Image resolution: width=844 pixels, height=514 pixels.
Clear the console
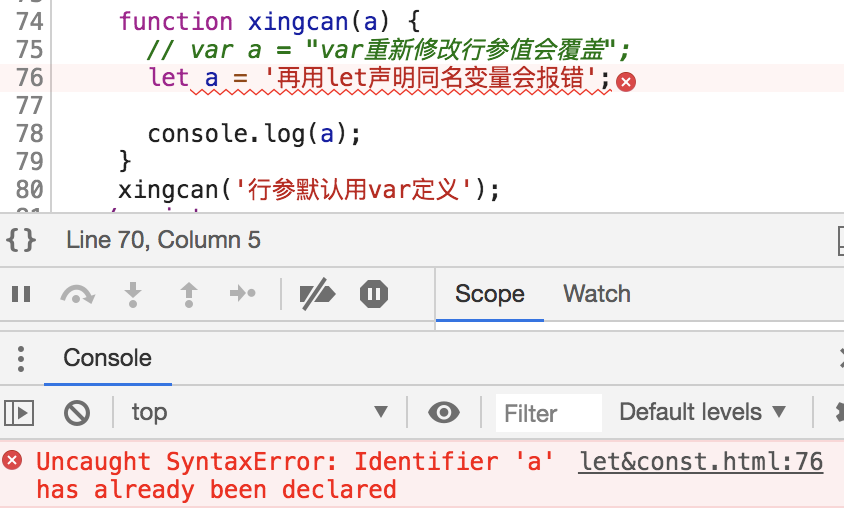click(77, 412)
